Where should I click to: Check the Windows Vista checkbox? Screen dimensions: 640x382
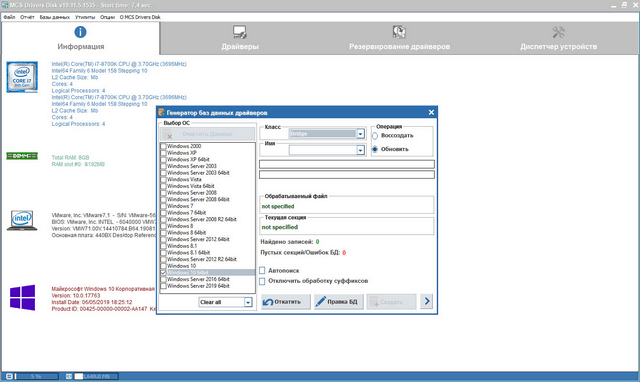click(x=163, y=179)
